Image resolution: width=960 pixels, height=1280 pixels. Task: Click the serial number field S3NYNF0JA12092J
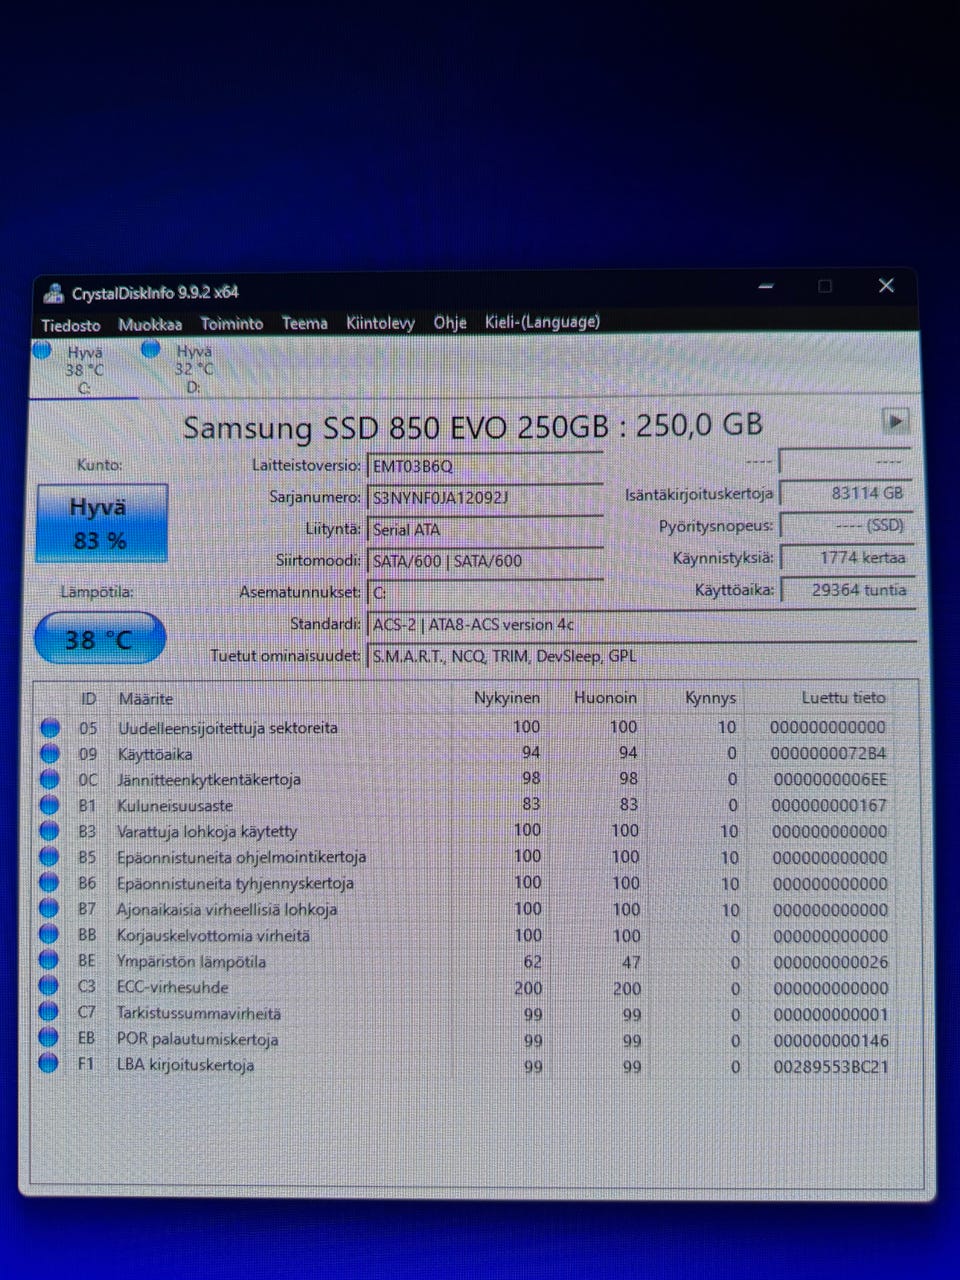485,498
